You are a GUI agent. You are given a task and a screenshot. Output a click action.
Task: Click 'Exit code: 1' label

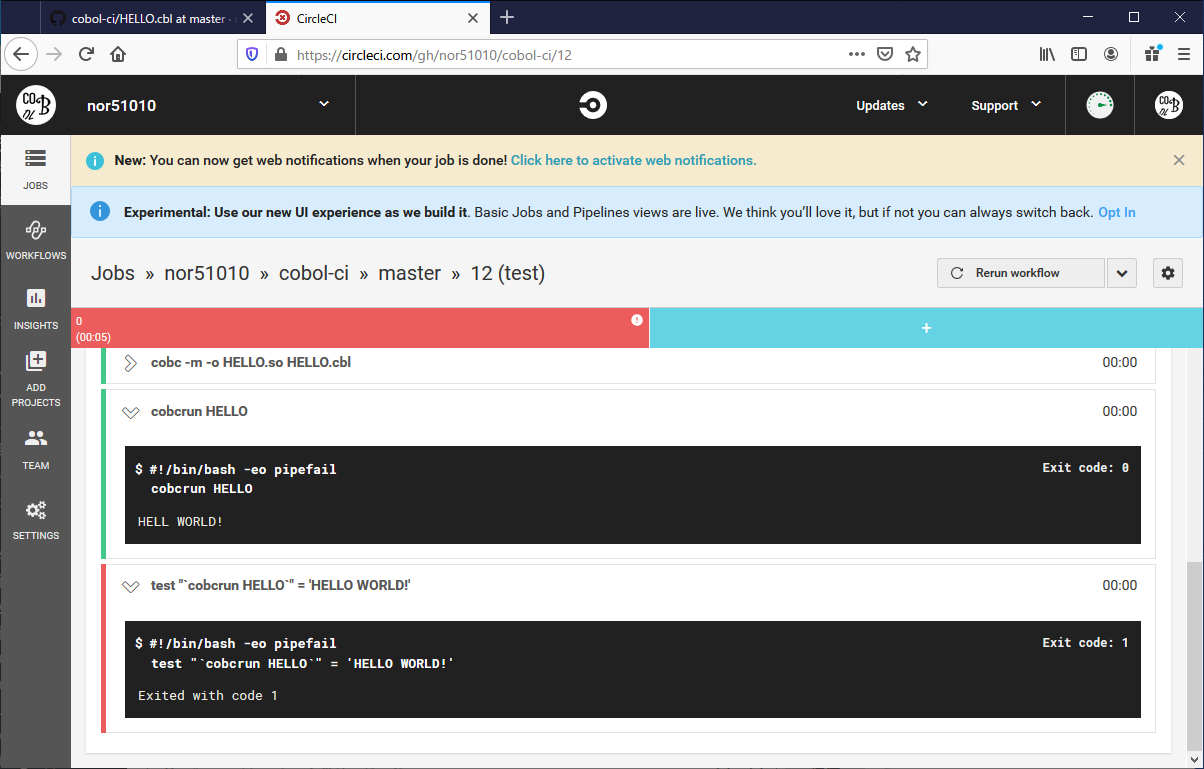[x=1085, y=643]
